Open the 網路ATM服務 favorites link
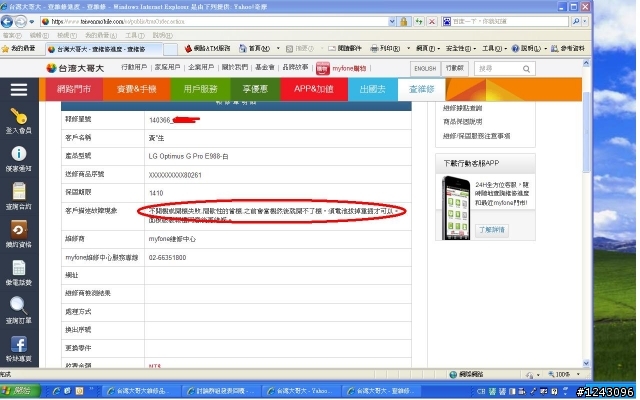Screen dimensions: 640x400 click(x=207, y=48)
